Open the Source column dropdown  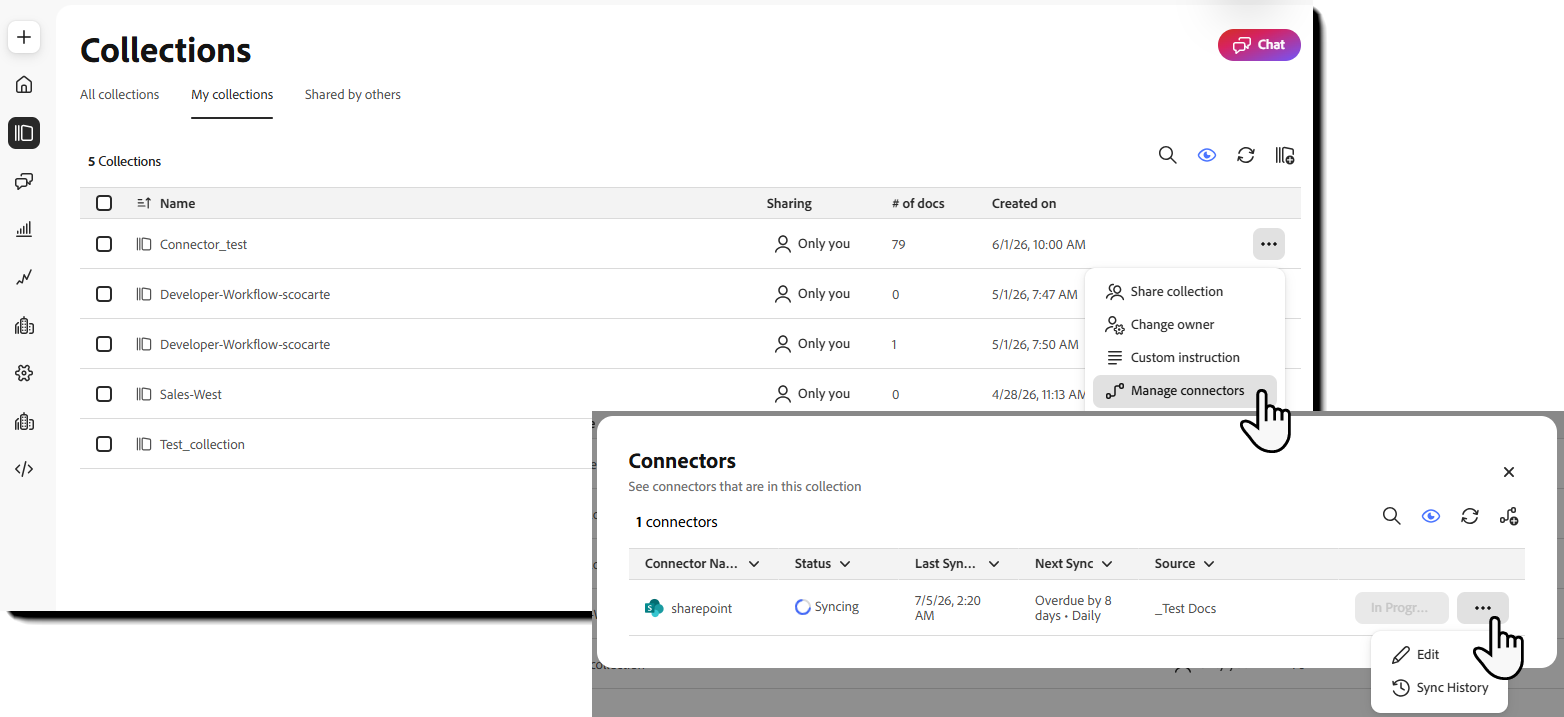(1209, 564)
